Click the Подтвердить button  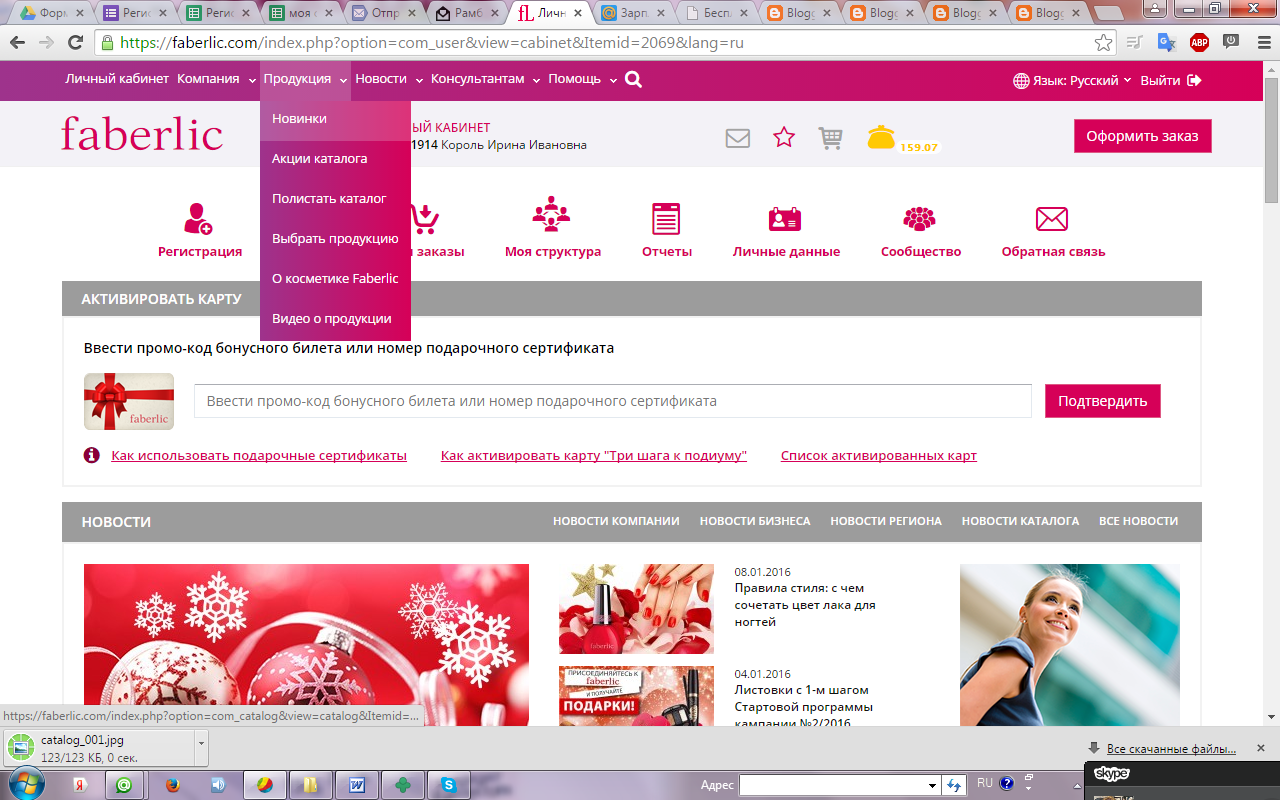[x=1102, y=401]
